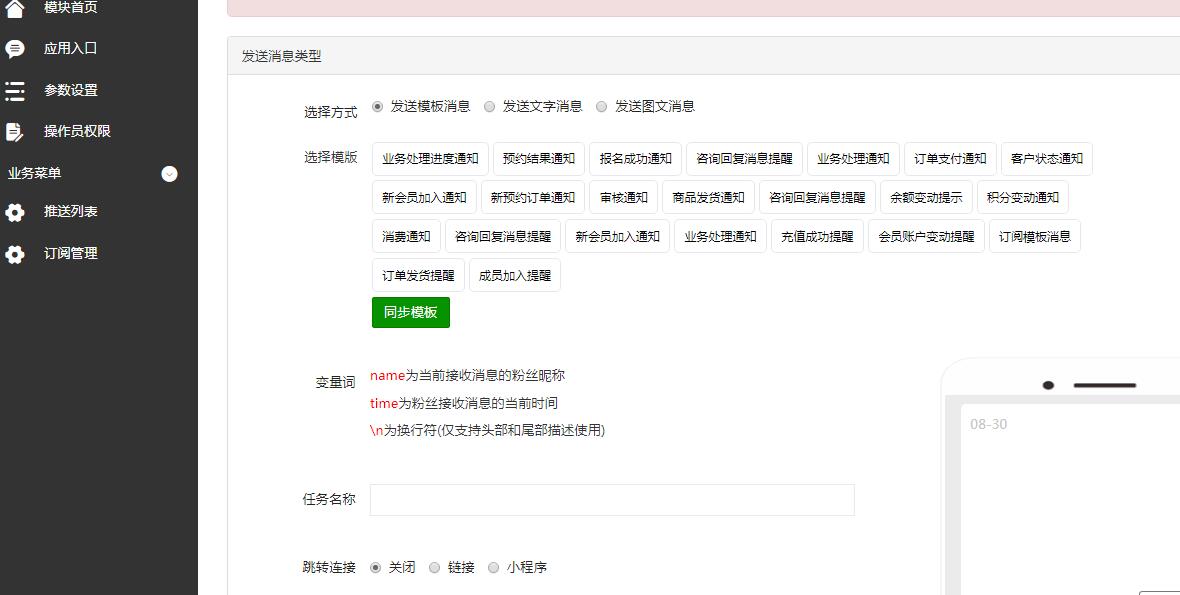Select the 消费通知 template

(x=406, y=236)
